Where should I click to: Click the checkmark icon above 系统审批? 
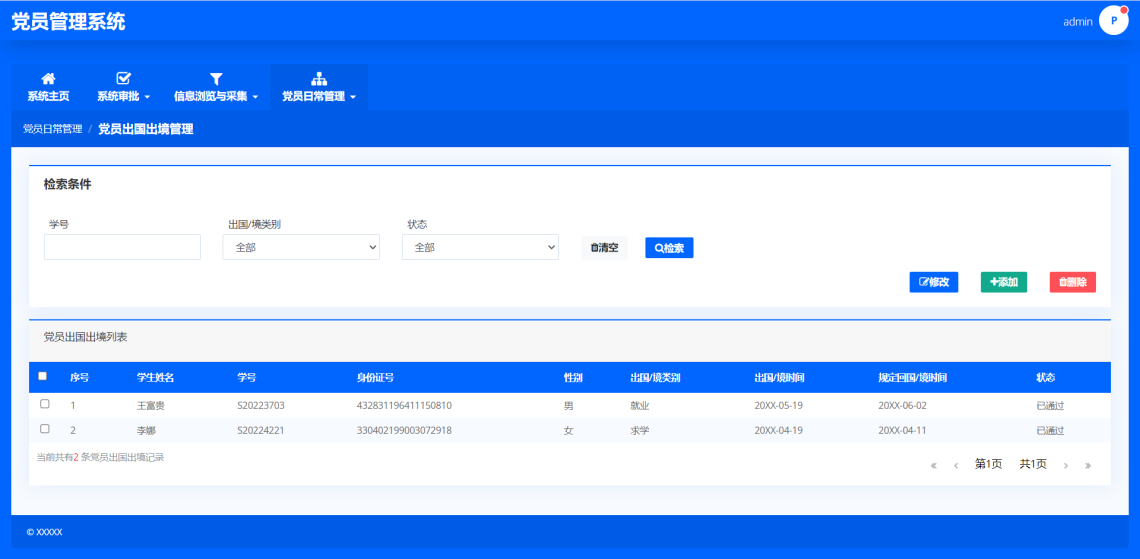[124, 79]
